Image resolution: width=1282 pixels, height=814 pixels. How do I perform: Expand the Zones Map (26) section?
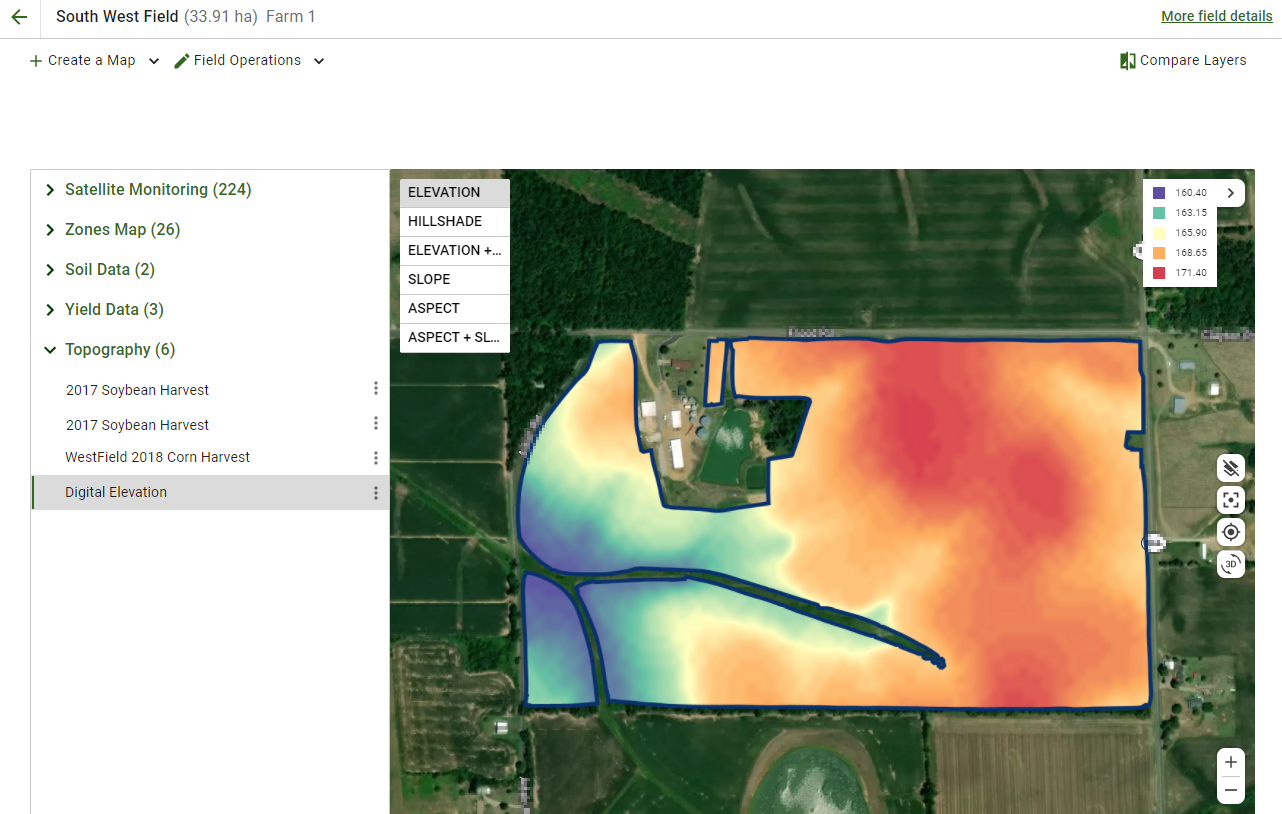(x=50, y=230)
